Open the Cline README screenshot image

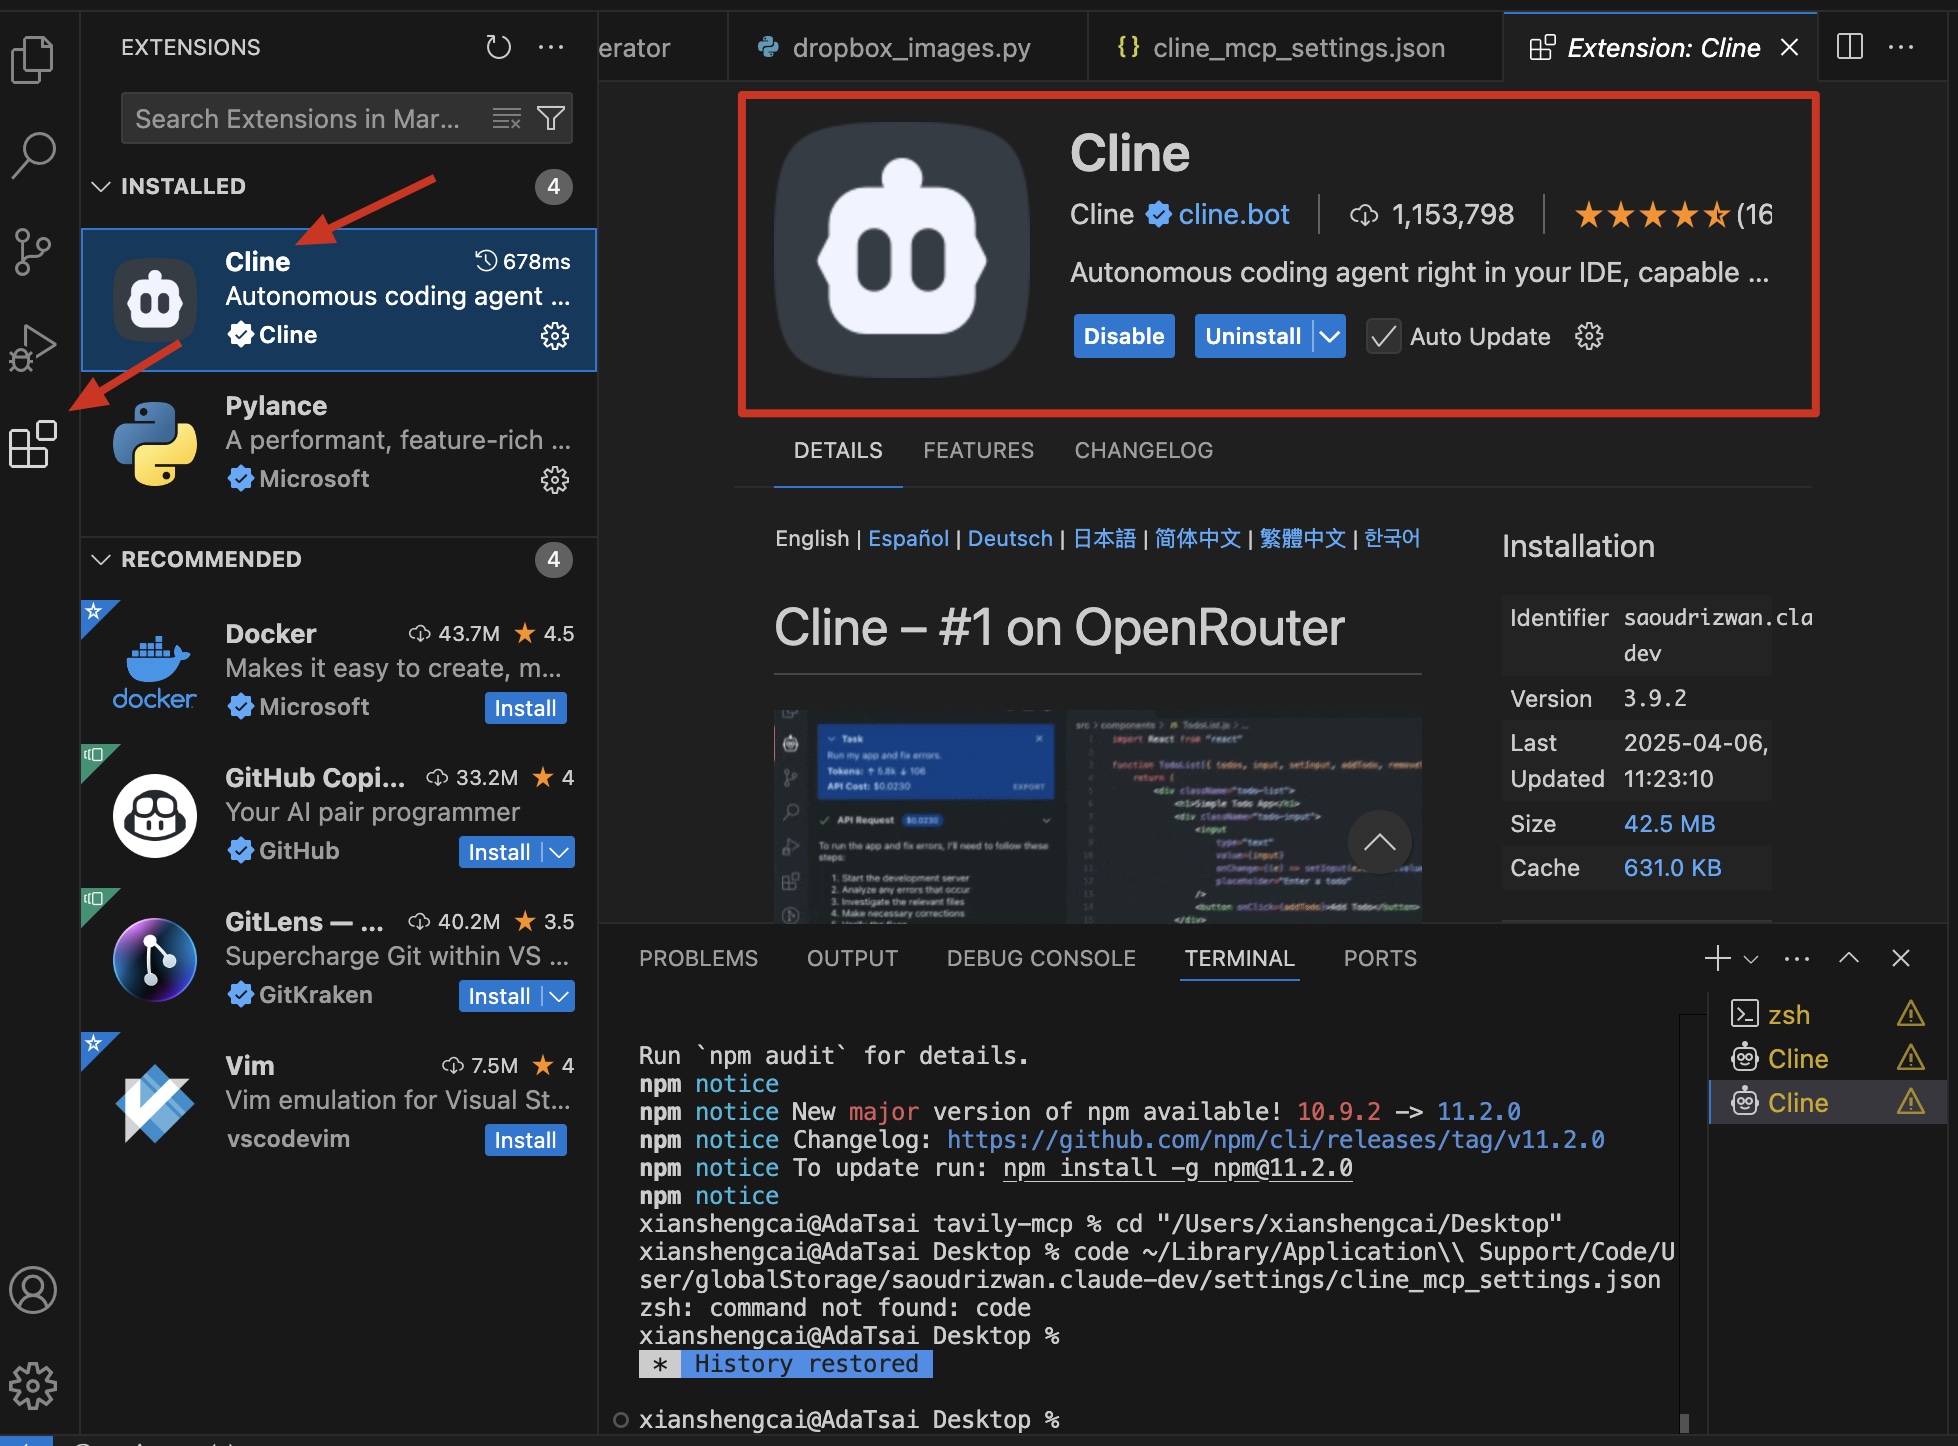tap(1098, 816)
